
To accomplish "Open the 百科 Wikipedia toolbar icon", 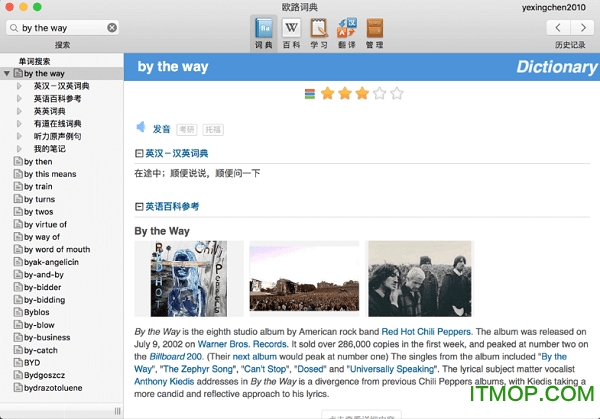I will pyautogui.click(x=292, y=32).
